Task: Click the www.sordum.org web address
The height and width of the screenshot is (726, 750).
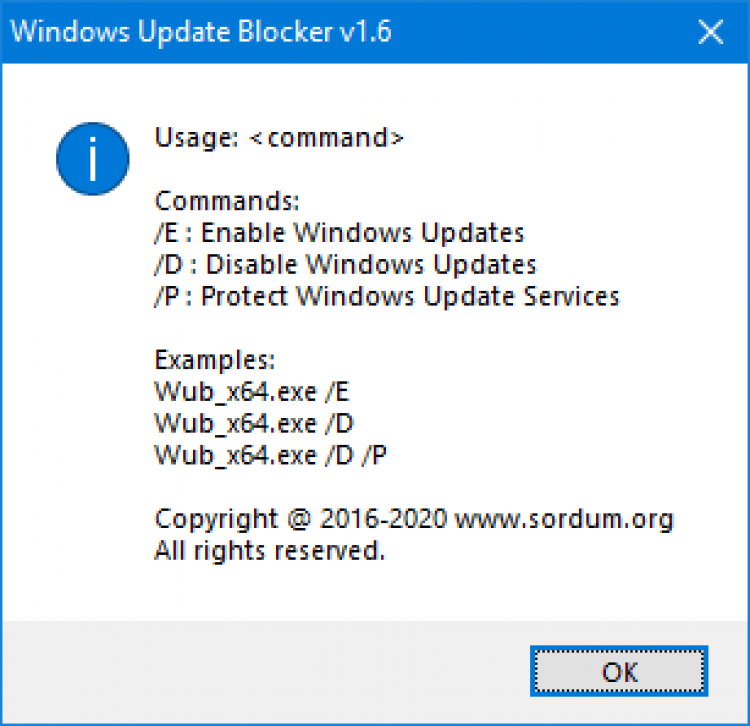Action: point(564,519)
